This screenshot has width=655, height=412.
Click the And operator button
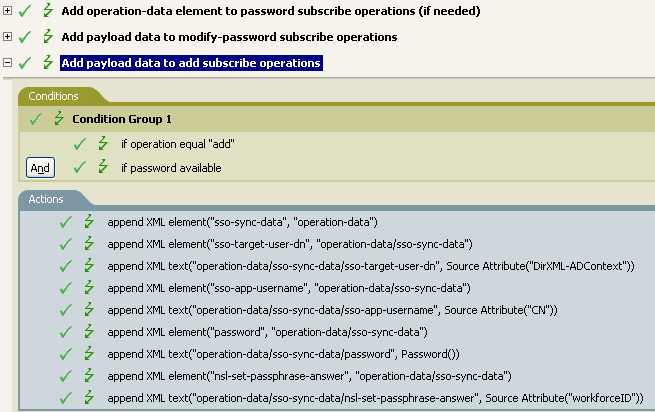click(40, 168)
